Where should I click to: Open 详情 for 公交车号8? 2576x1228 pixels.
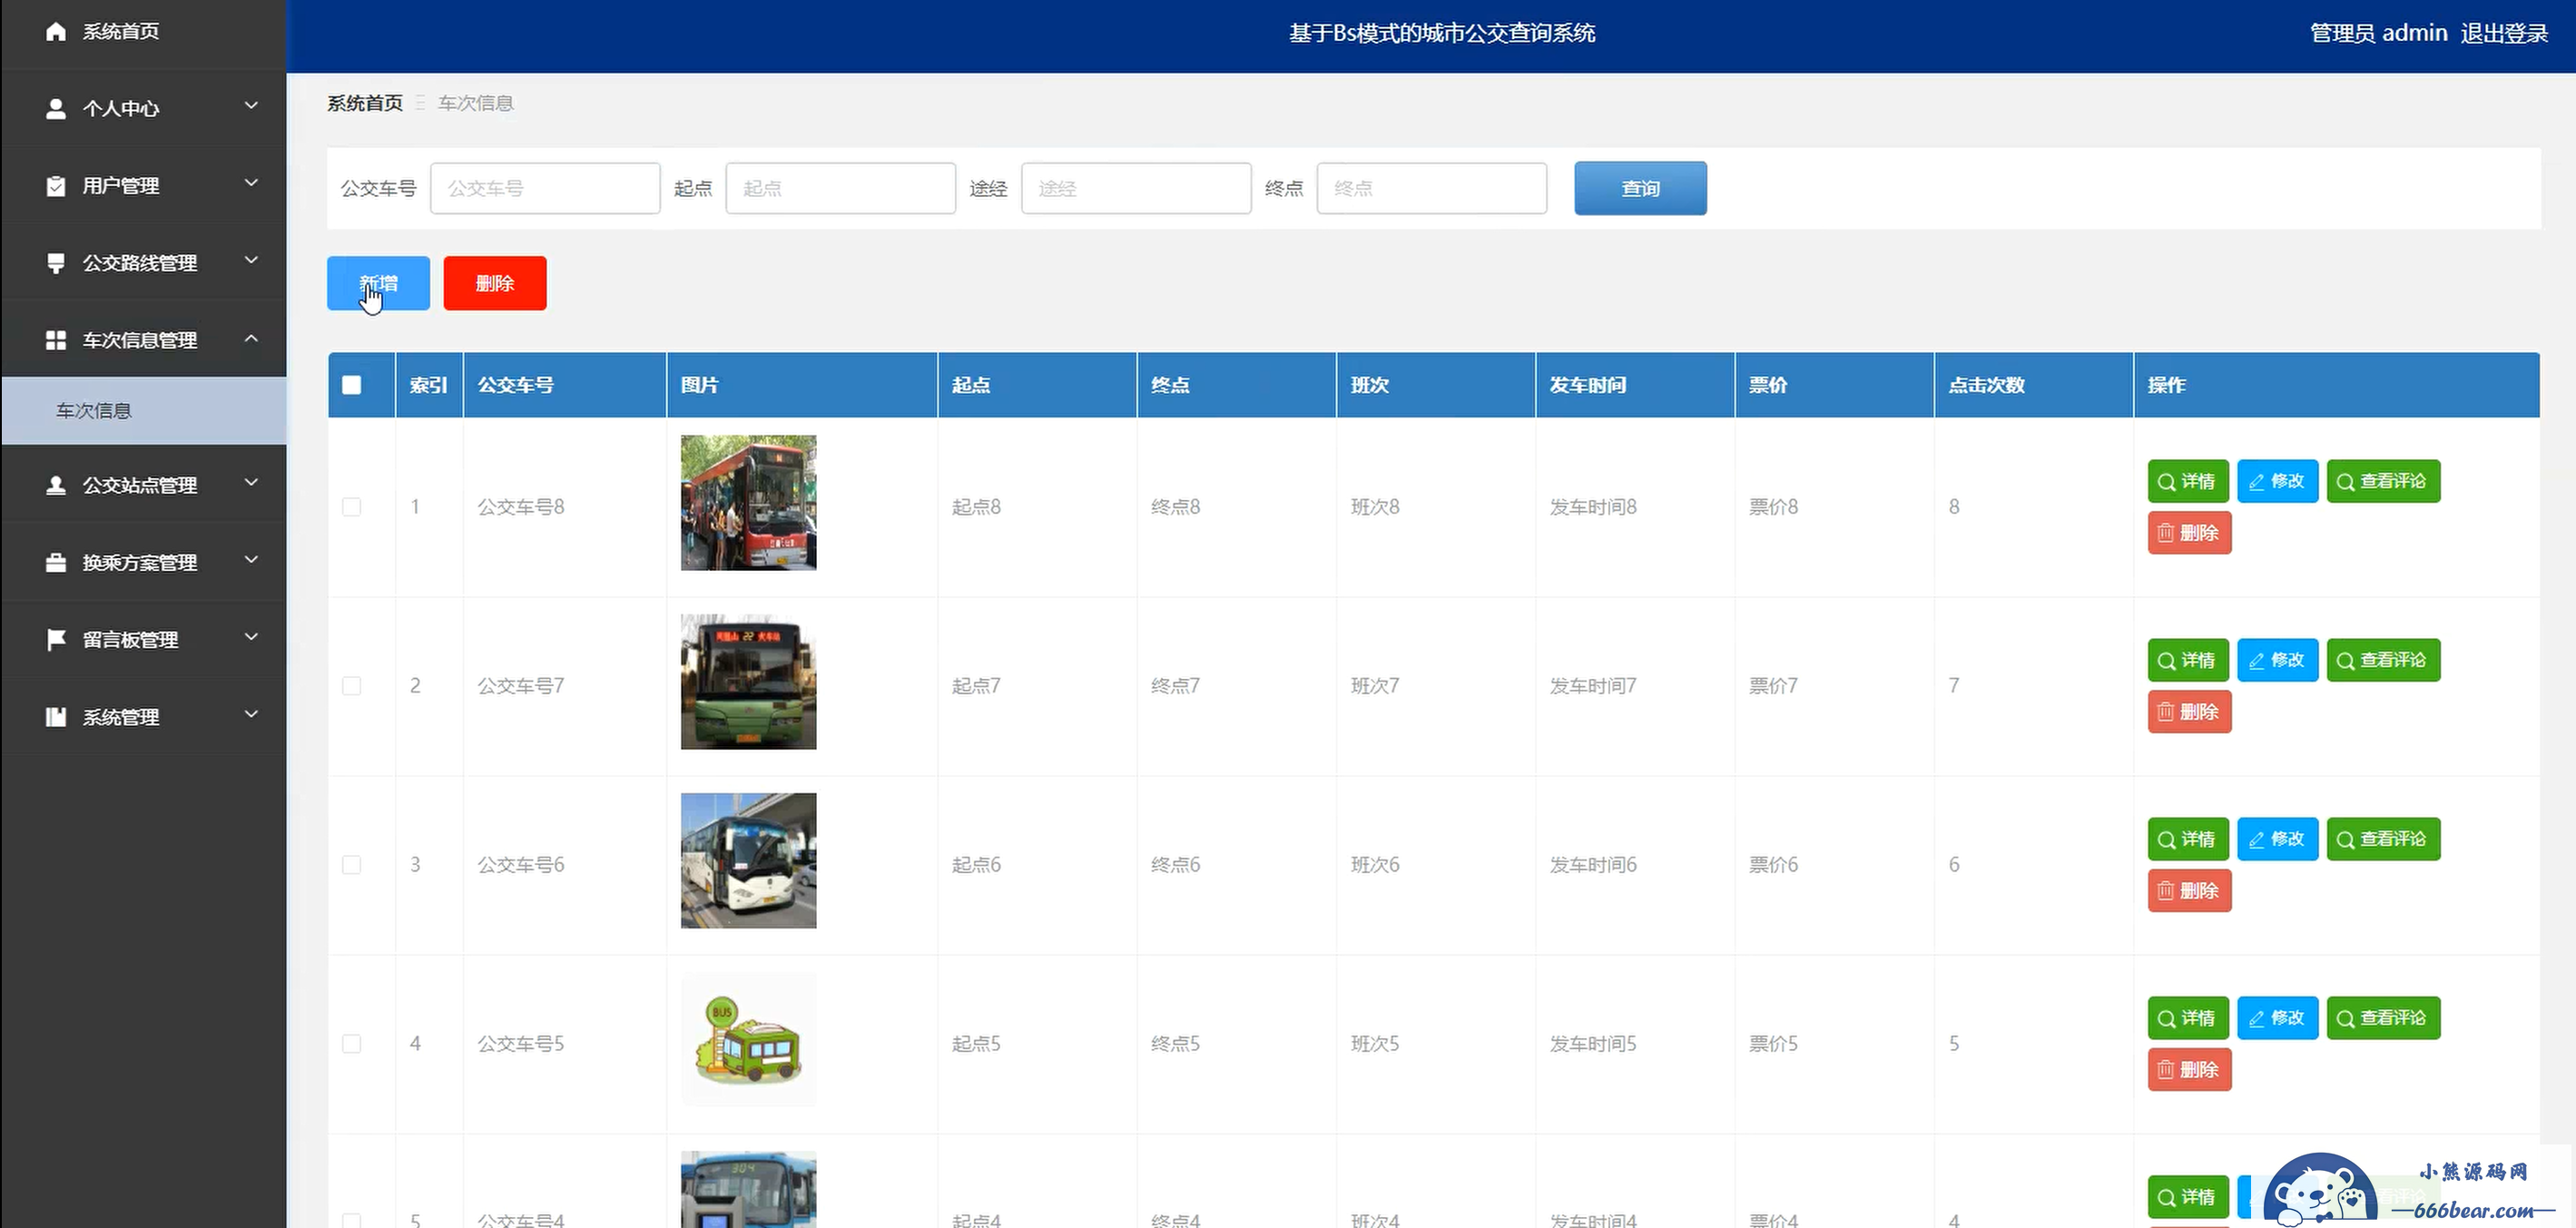tap(2188, 481)
